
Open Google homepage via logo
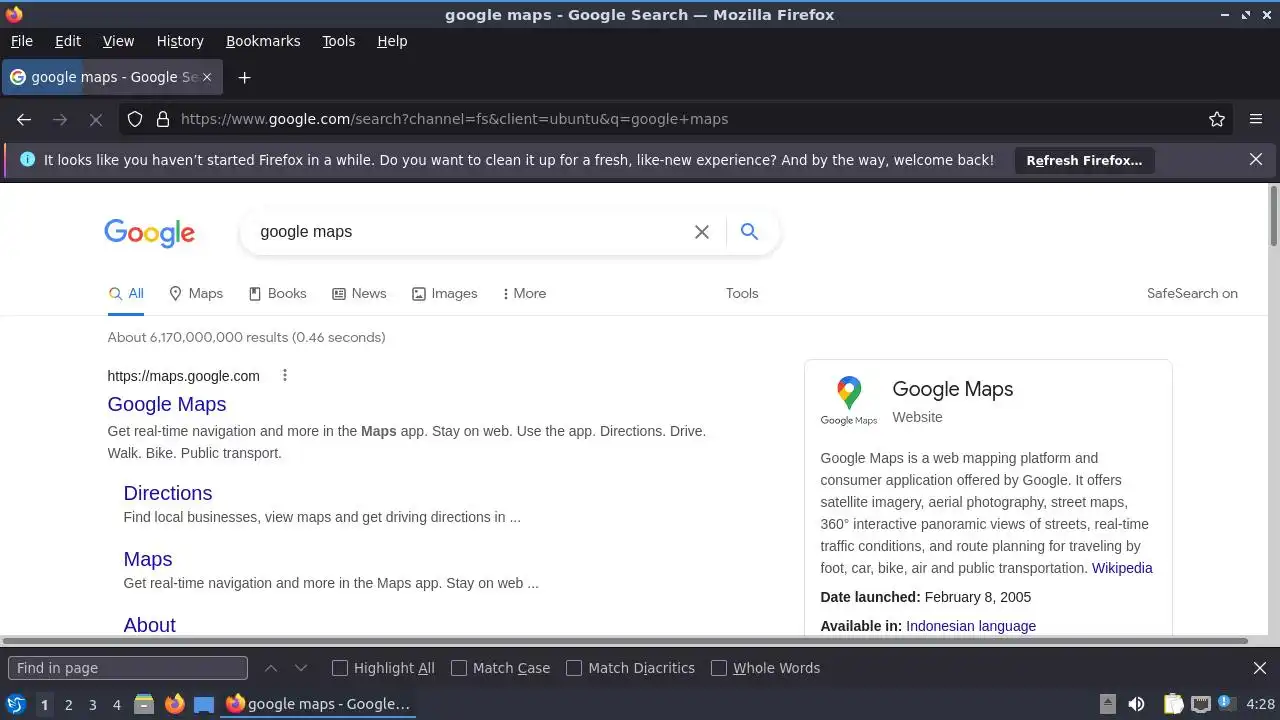[x=150, y=233]
